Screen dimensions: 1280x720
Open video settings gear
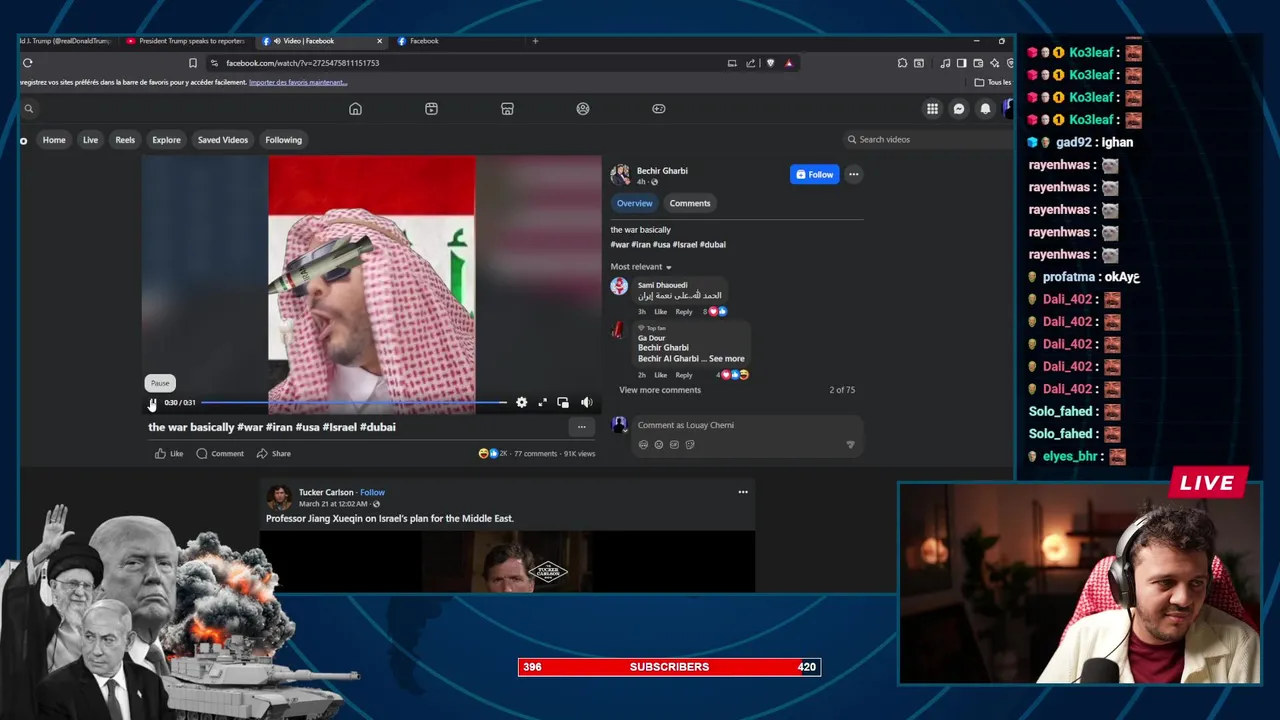click(521, 402)
